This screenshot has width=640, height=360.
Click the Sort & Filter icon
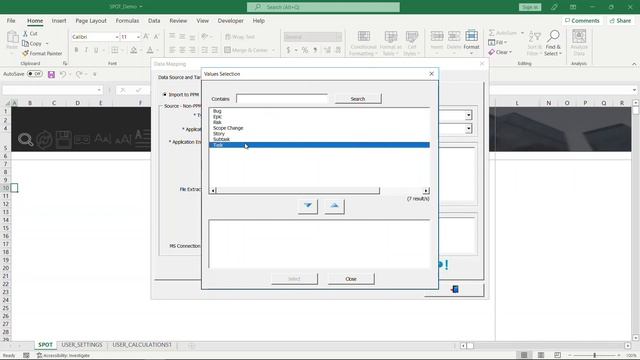tap(534, 36)
